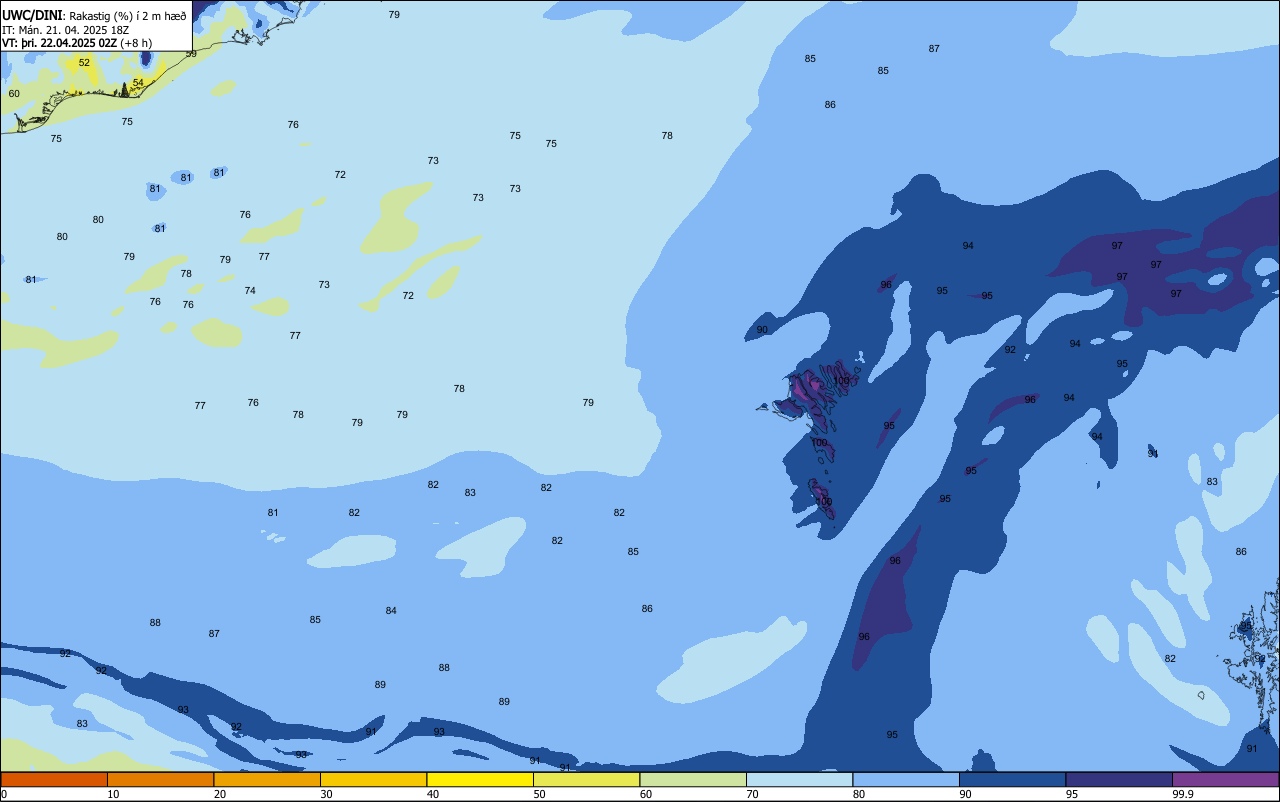The height and width of the screenshot is (802, 1280).
Task: Click the lightest blue 70–80 legend band
Action: coord(799,779)
